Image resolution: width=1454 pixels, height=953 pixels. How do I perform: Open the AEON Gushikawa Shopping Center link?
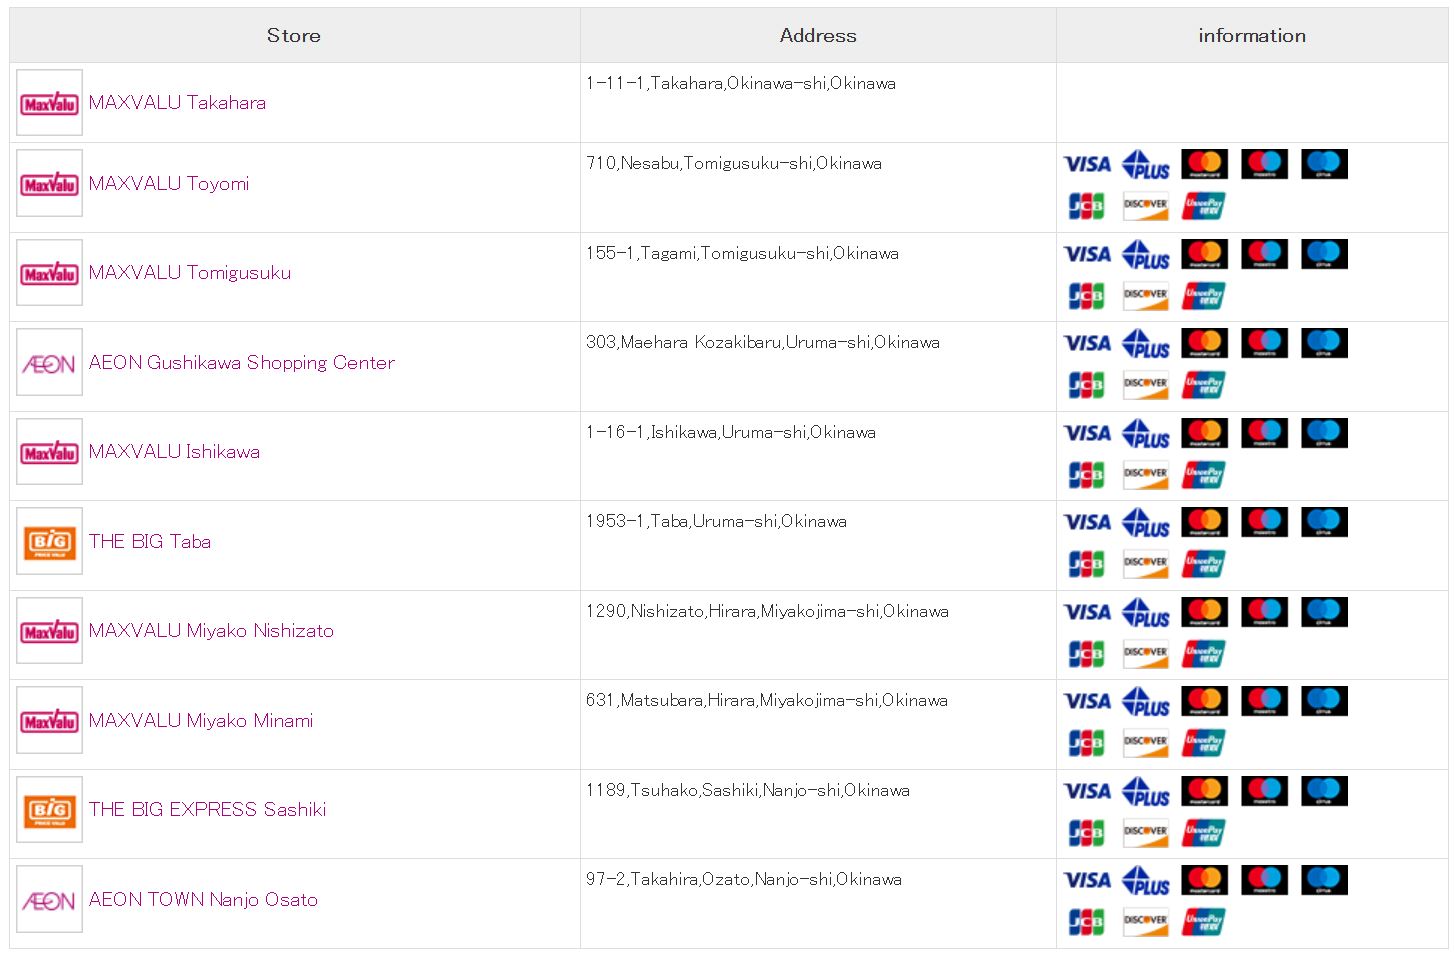[241, 362]
